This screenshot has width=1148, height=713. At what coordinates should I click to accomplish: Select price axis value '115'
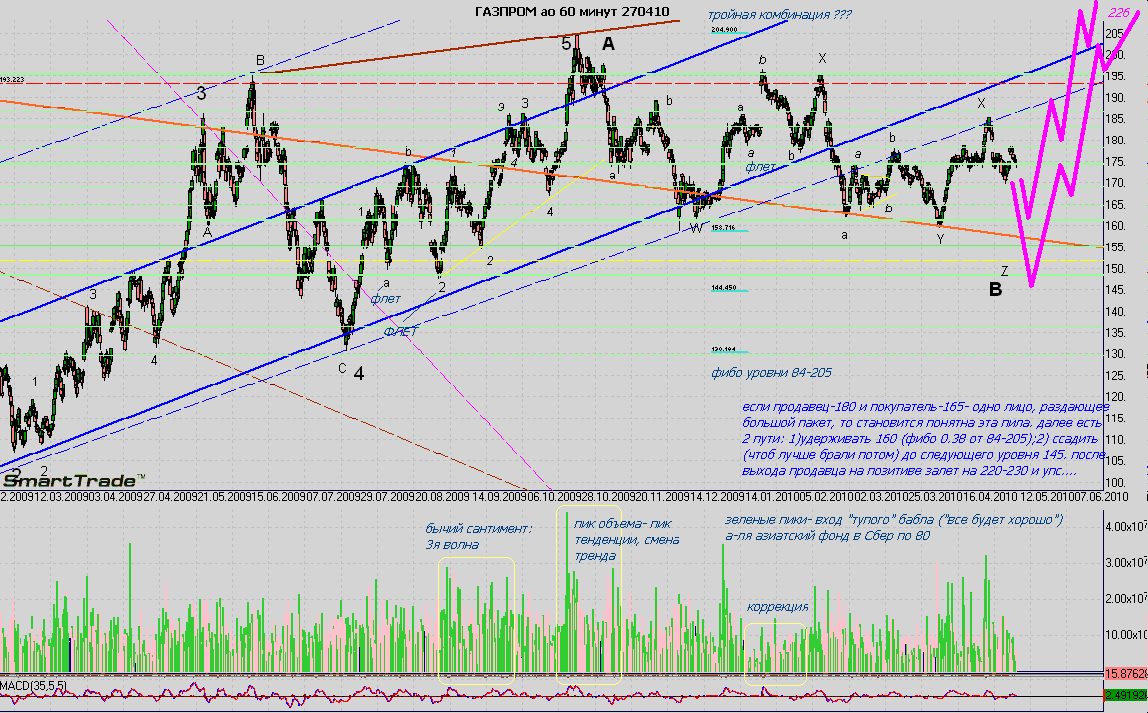pyautogui.click(x=1115, y=419)
